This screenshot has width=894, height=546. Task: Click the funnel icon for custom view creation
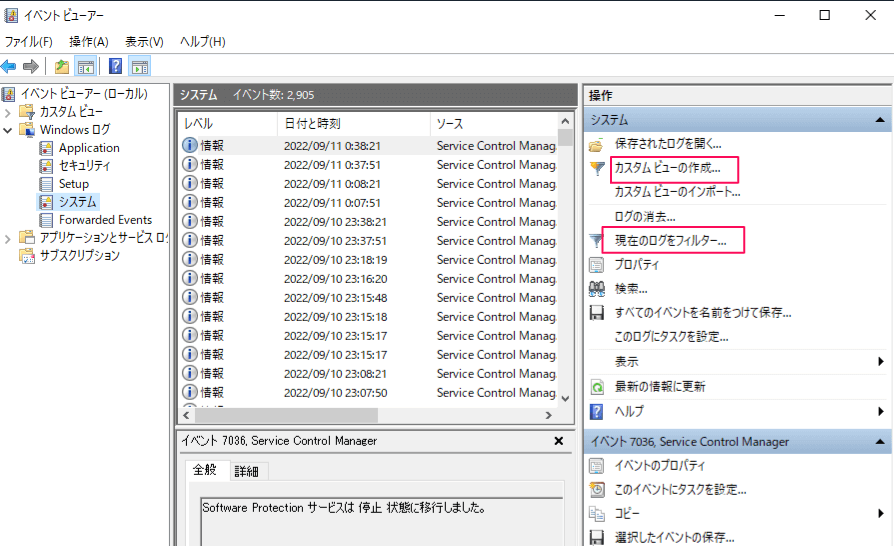click(x=597, y=168)
